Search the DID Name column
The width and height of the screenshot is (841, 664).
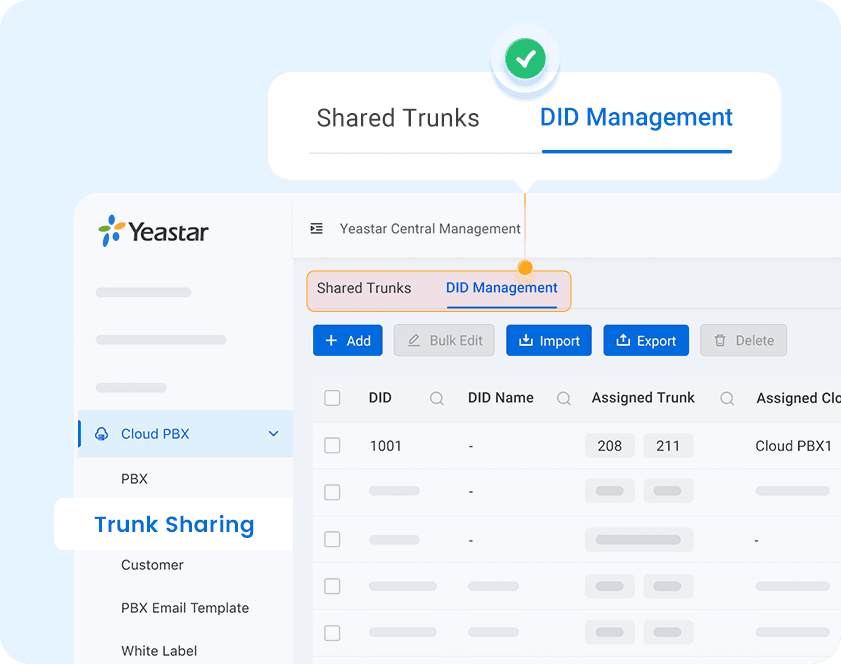click(564, 398)
